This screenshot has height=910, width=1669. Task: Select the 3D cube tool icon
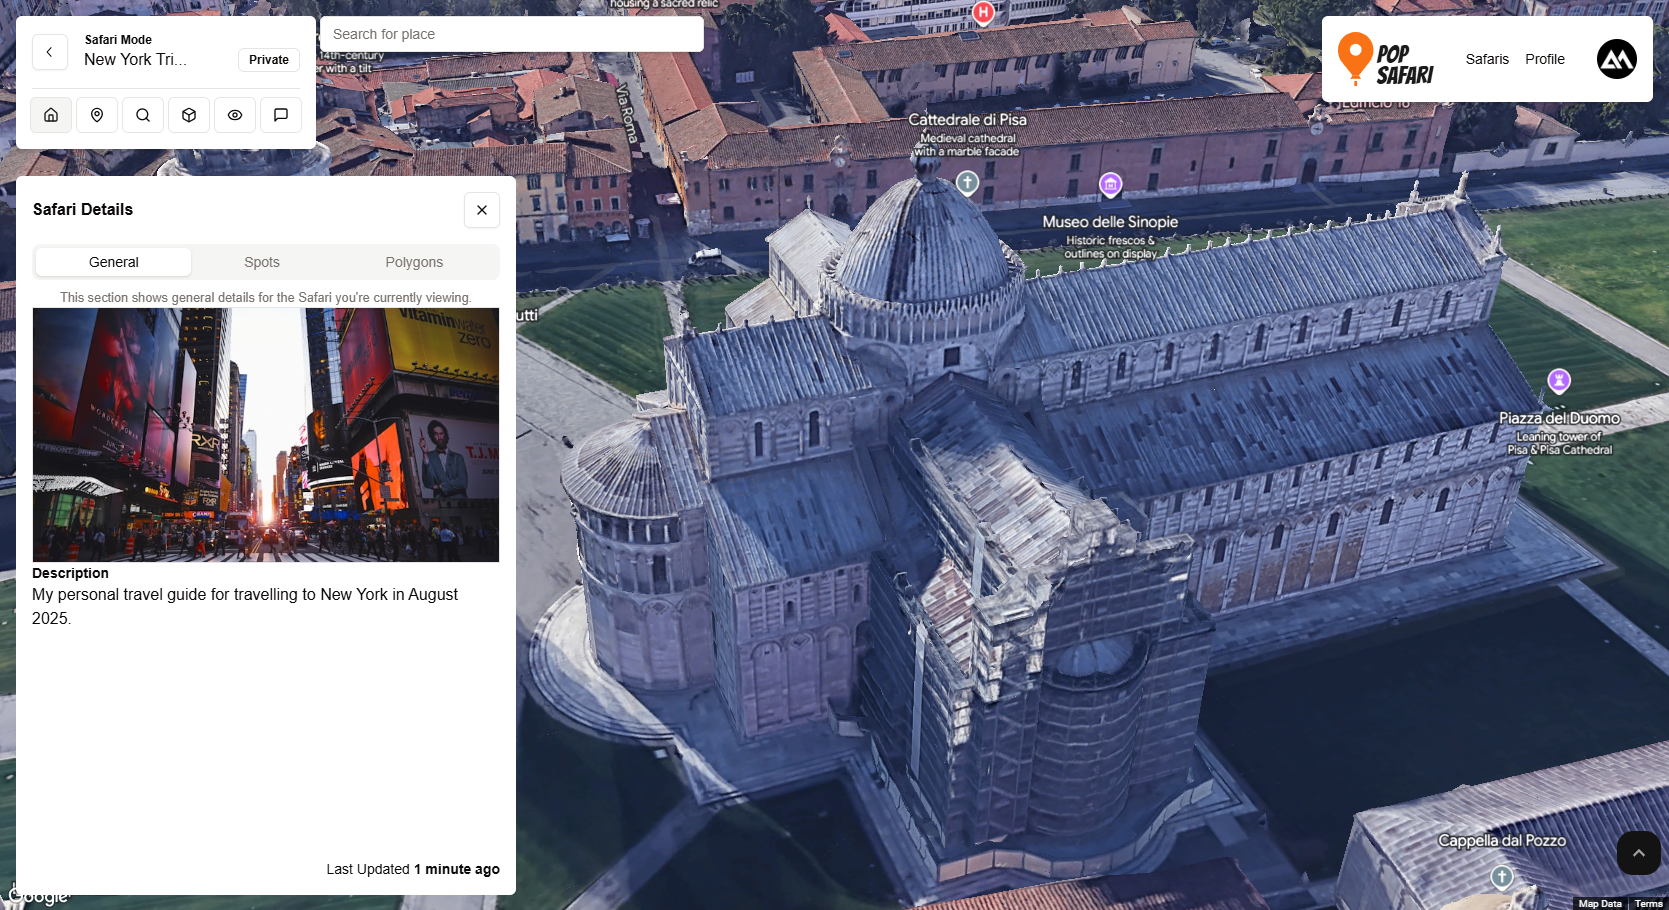[189, 115]
